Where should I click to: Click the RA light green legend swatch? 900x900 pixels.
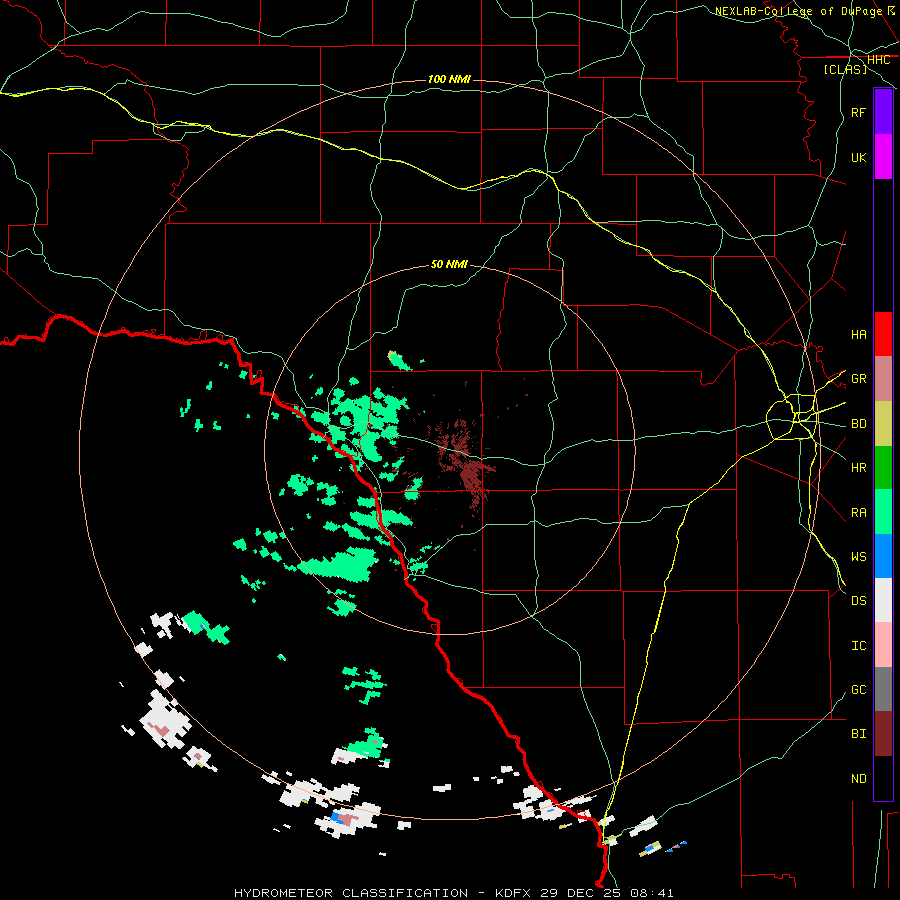click(883, 512)
